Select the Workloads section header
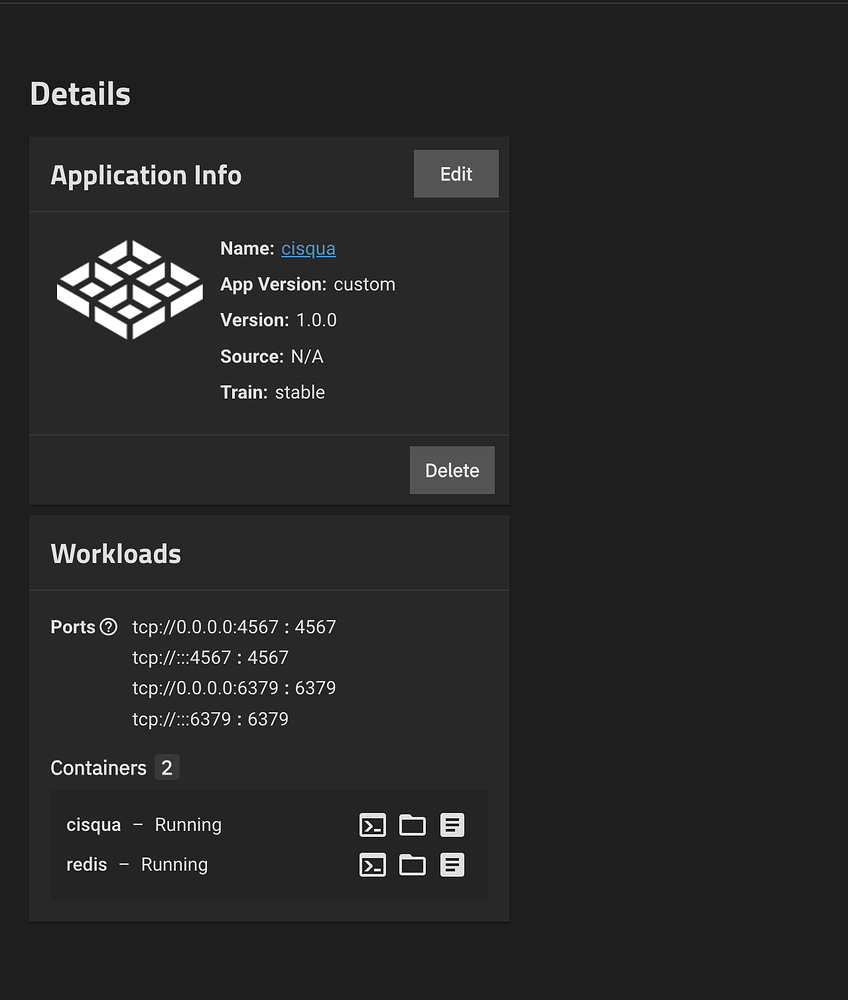This screenshot has height=1000, width=848. (115, 553)
